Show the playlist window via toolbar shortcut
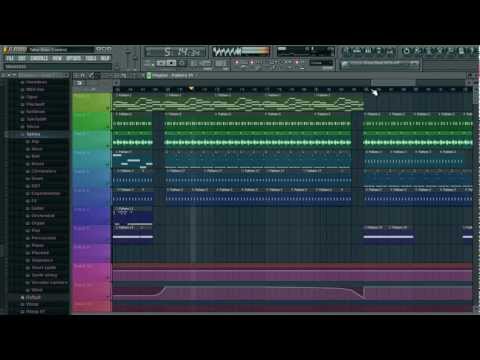The image size is (480, 360). point(347,51)
